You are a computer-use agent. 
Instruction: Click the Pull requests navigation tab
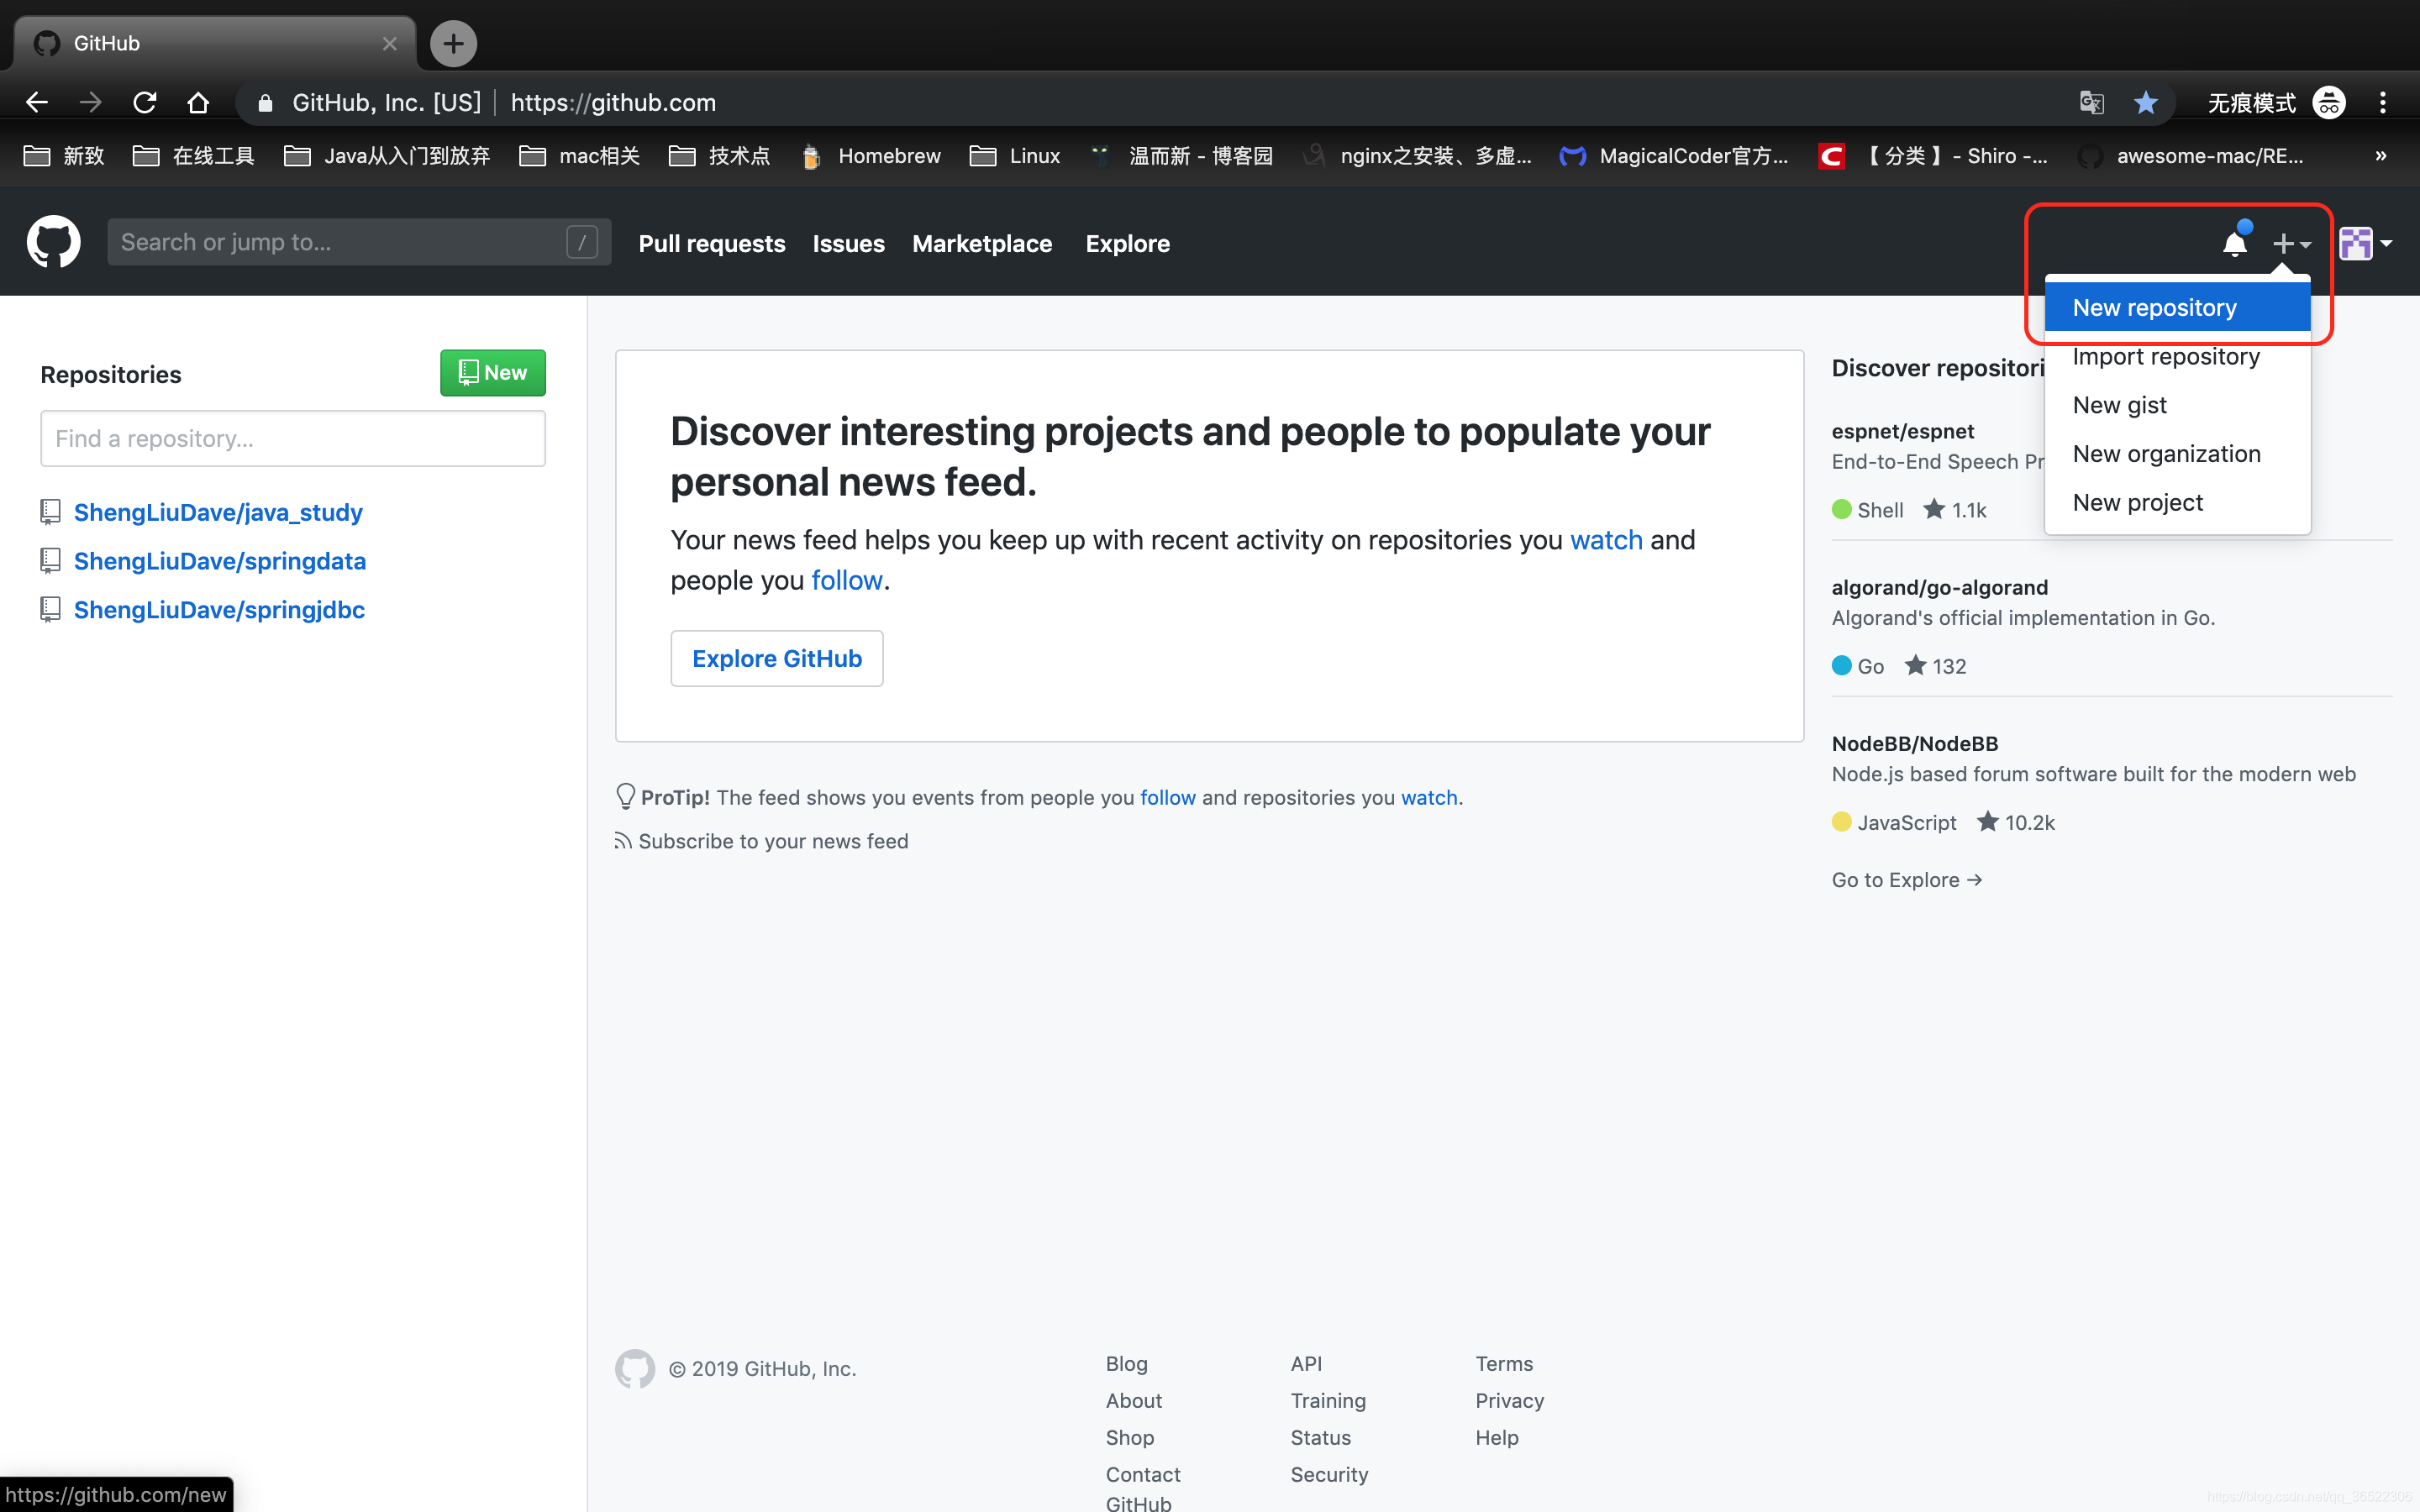(713, 242)
